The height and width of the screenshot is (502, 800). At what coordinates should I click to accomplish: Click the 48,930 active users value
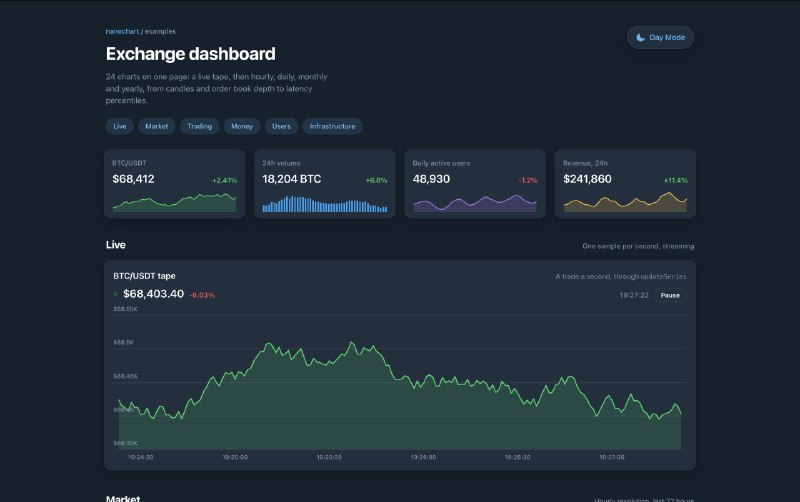coord(431,179)
